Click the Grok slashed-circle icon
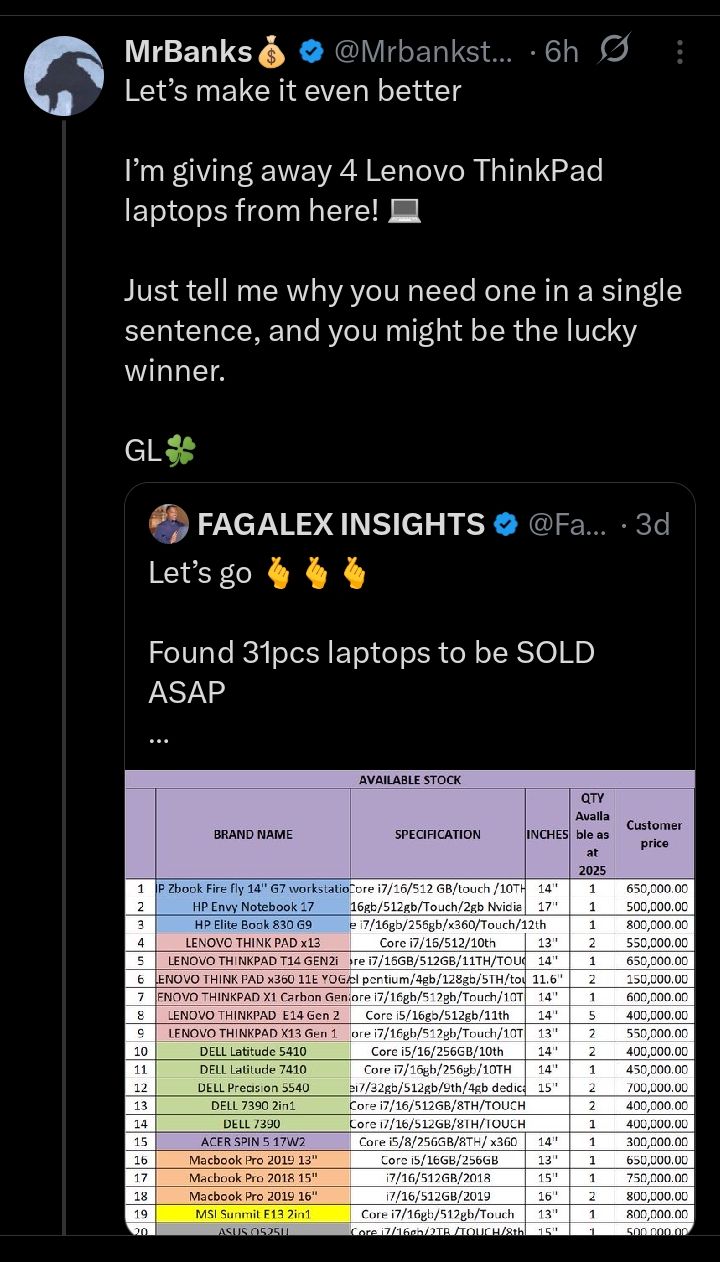Screen dimensions: 720x1262 [x=613, y=50]
